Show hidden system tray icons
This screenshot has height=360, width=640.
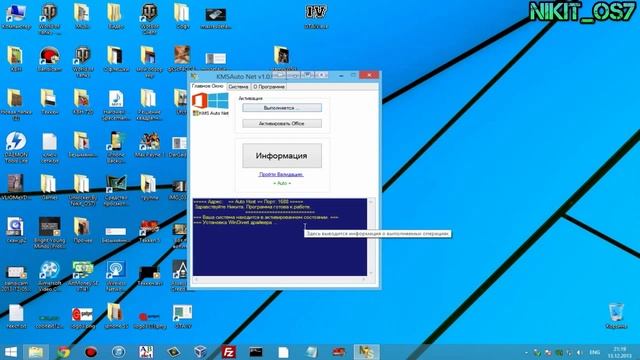(526, 352)
